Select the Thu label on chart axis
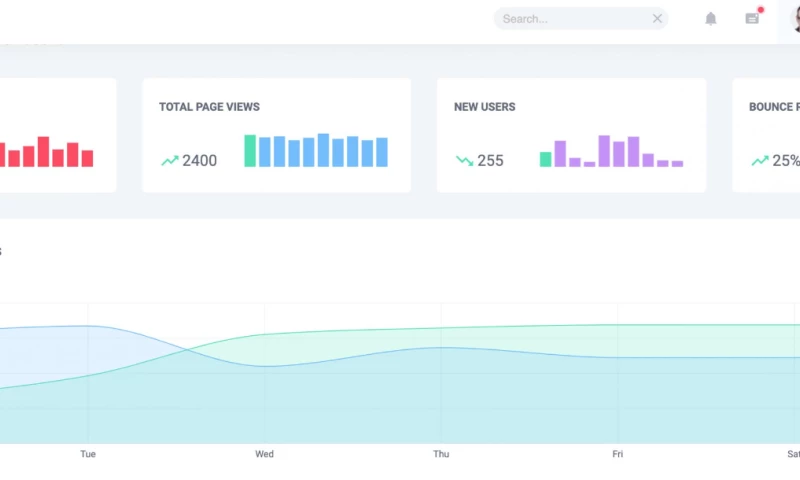 pyautogui.click(x=441, y=454)
